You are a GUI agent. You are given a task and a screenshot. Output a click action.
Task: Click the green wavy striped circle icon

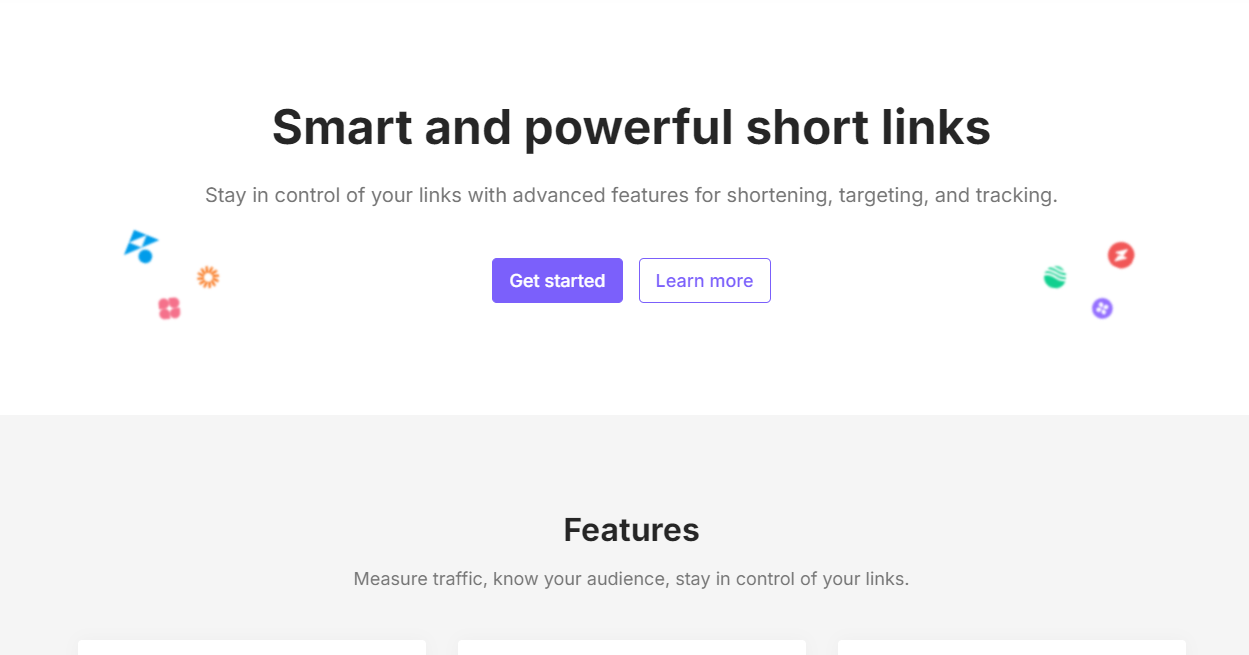pyautogui.click(x=1055, y=277)
